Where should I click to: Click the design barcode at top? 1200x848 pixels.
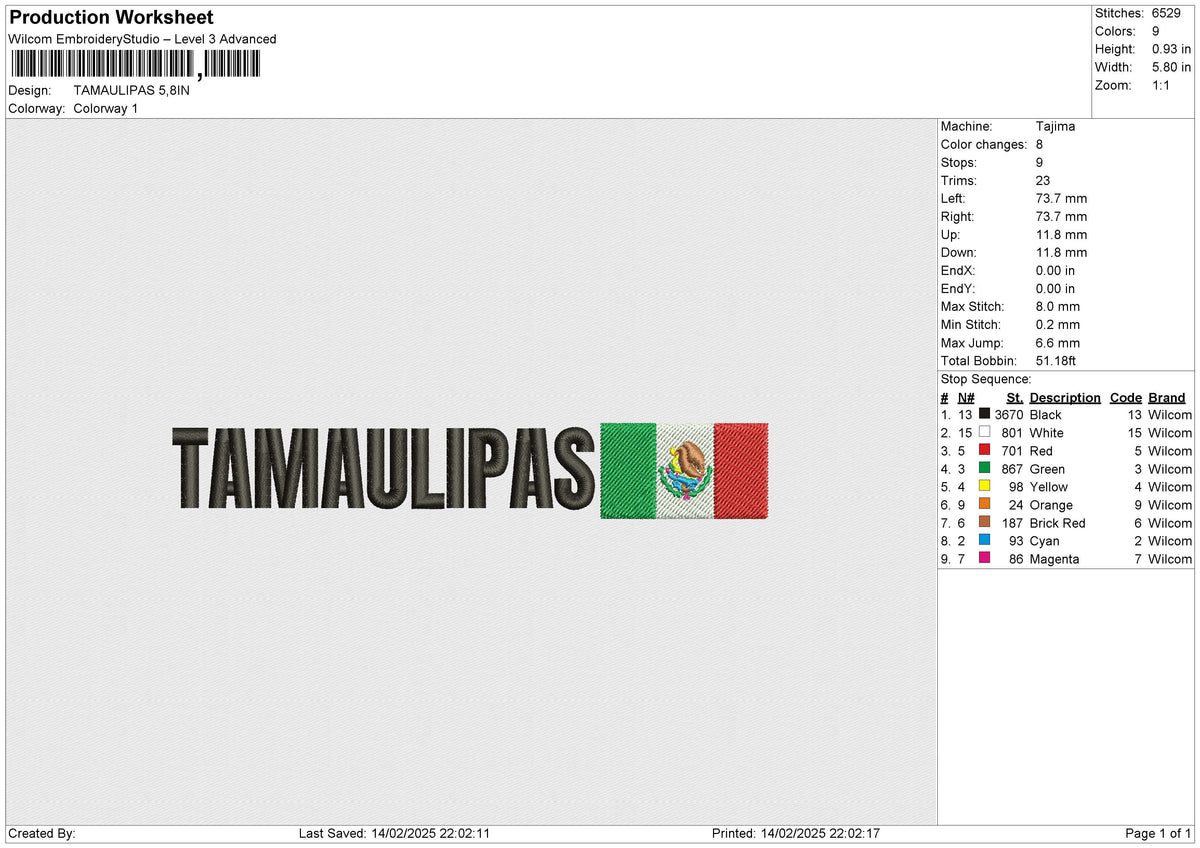(x=134, y=65)
